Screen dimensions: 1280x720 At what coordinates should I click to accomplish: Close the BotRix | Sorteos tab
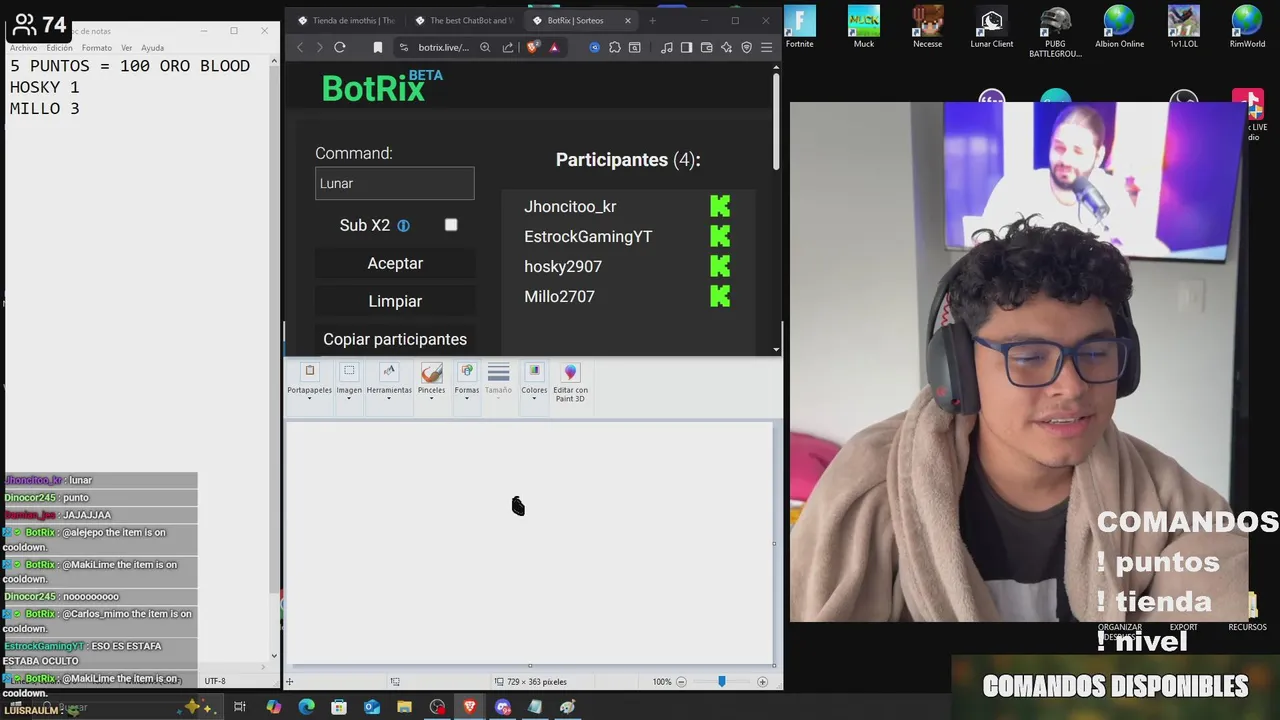628,20
